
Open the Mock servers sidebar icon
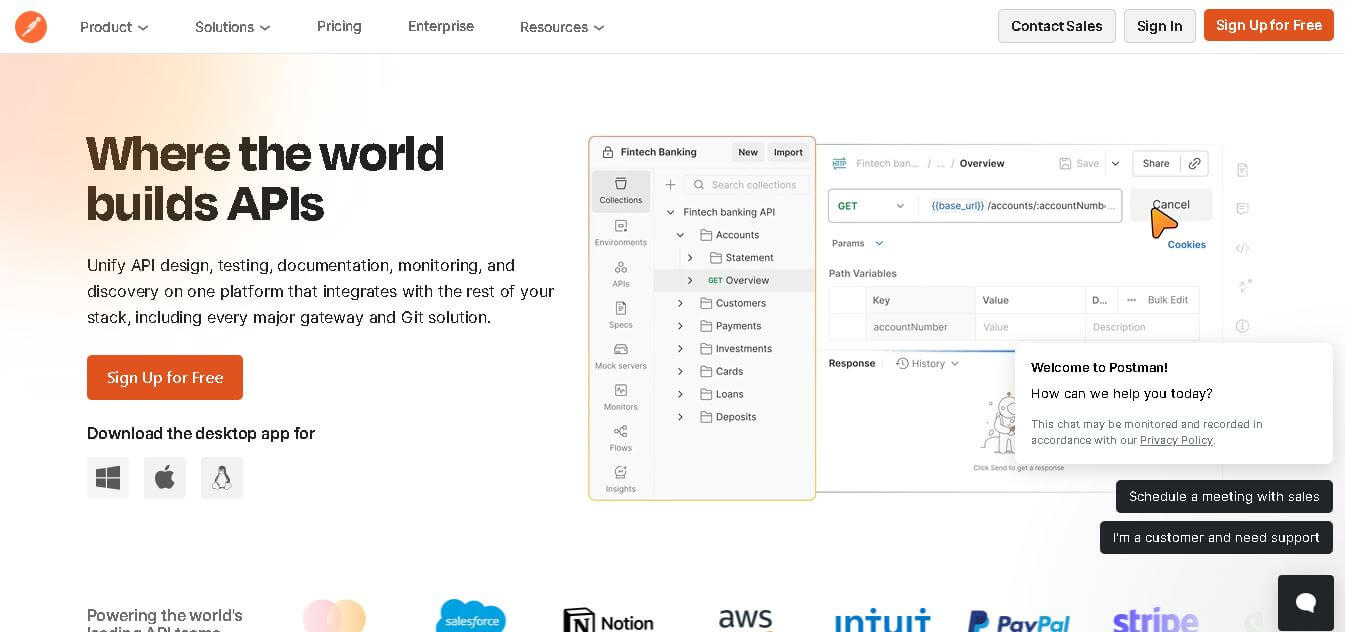[x=621, y=356]
